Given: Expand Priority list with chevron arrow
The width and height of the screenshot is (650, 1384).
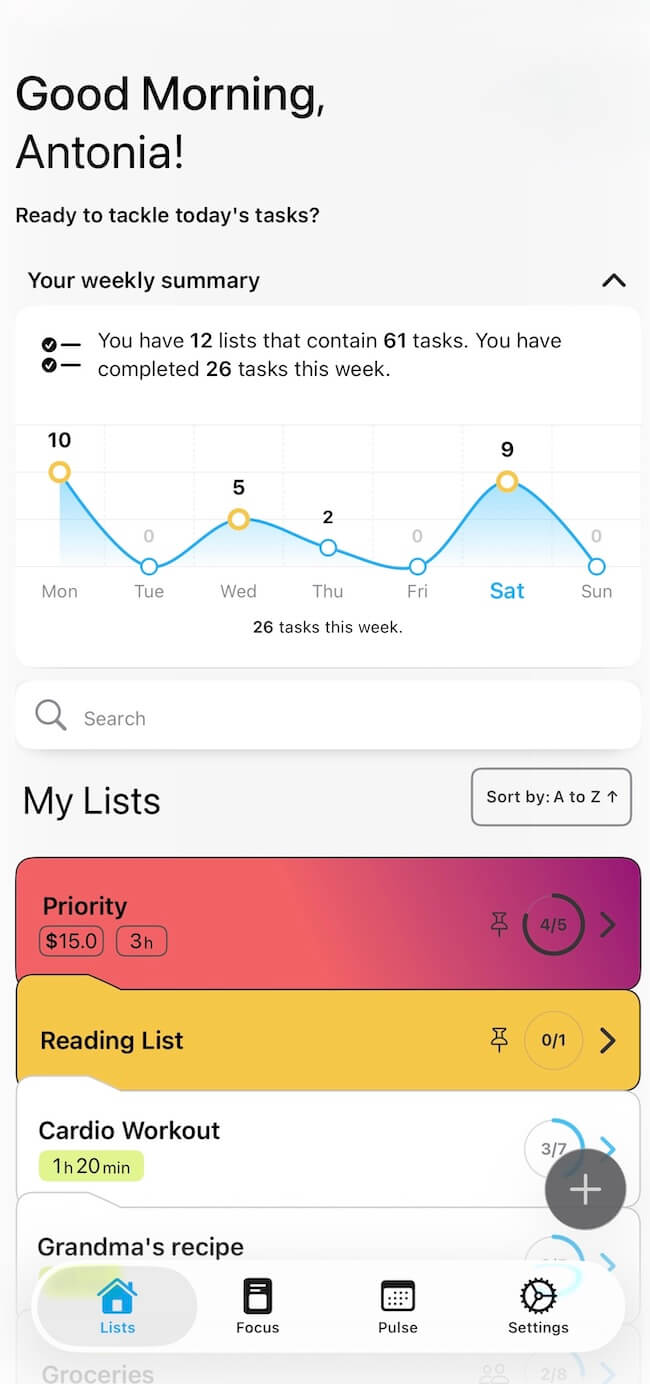Looking at the screenshot, I should pos(607,925).
